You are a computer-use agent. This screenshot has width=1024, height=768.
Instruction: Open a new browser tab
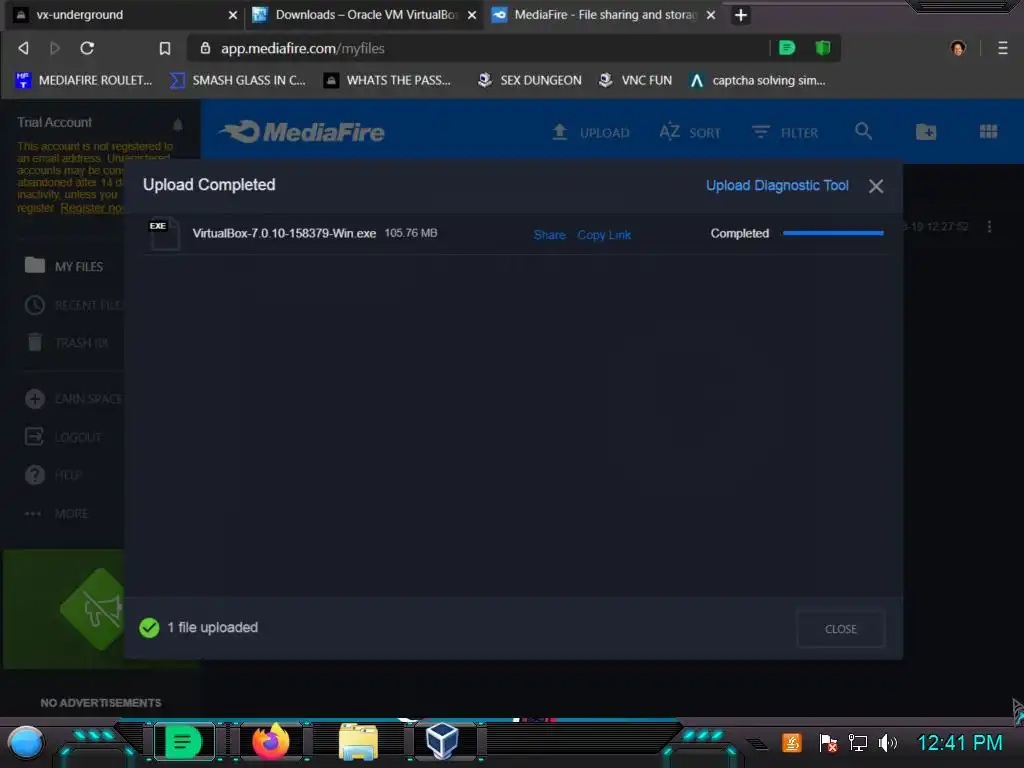pos(741,15)
